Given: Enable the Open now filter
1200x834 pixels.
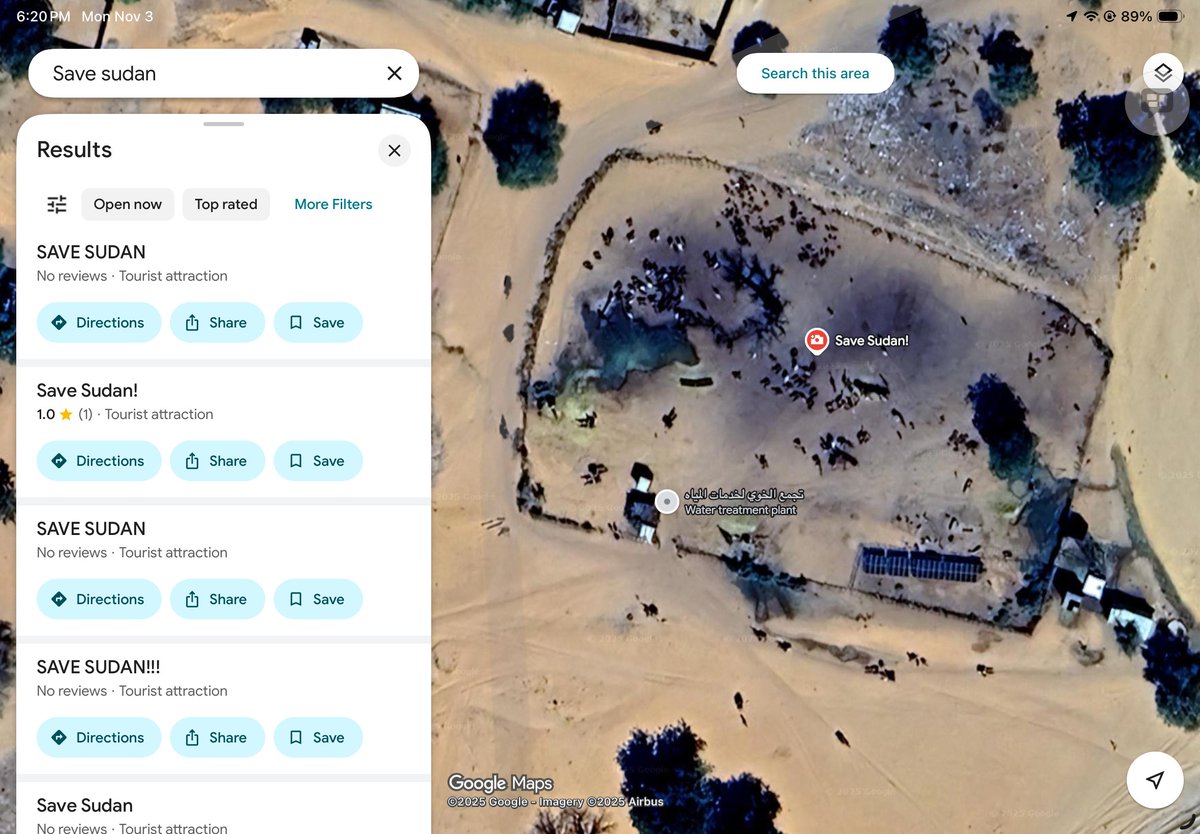Looking at the screenshot, I should tap(127, 204).
